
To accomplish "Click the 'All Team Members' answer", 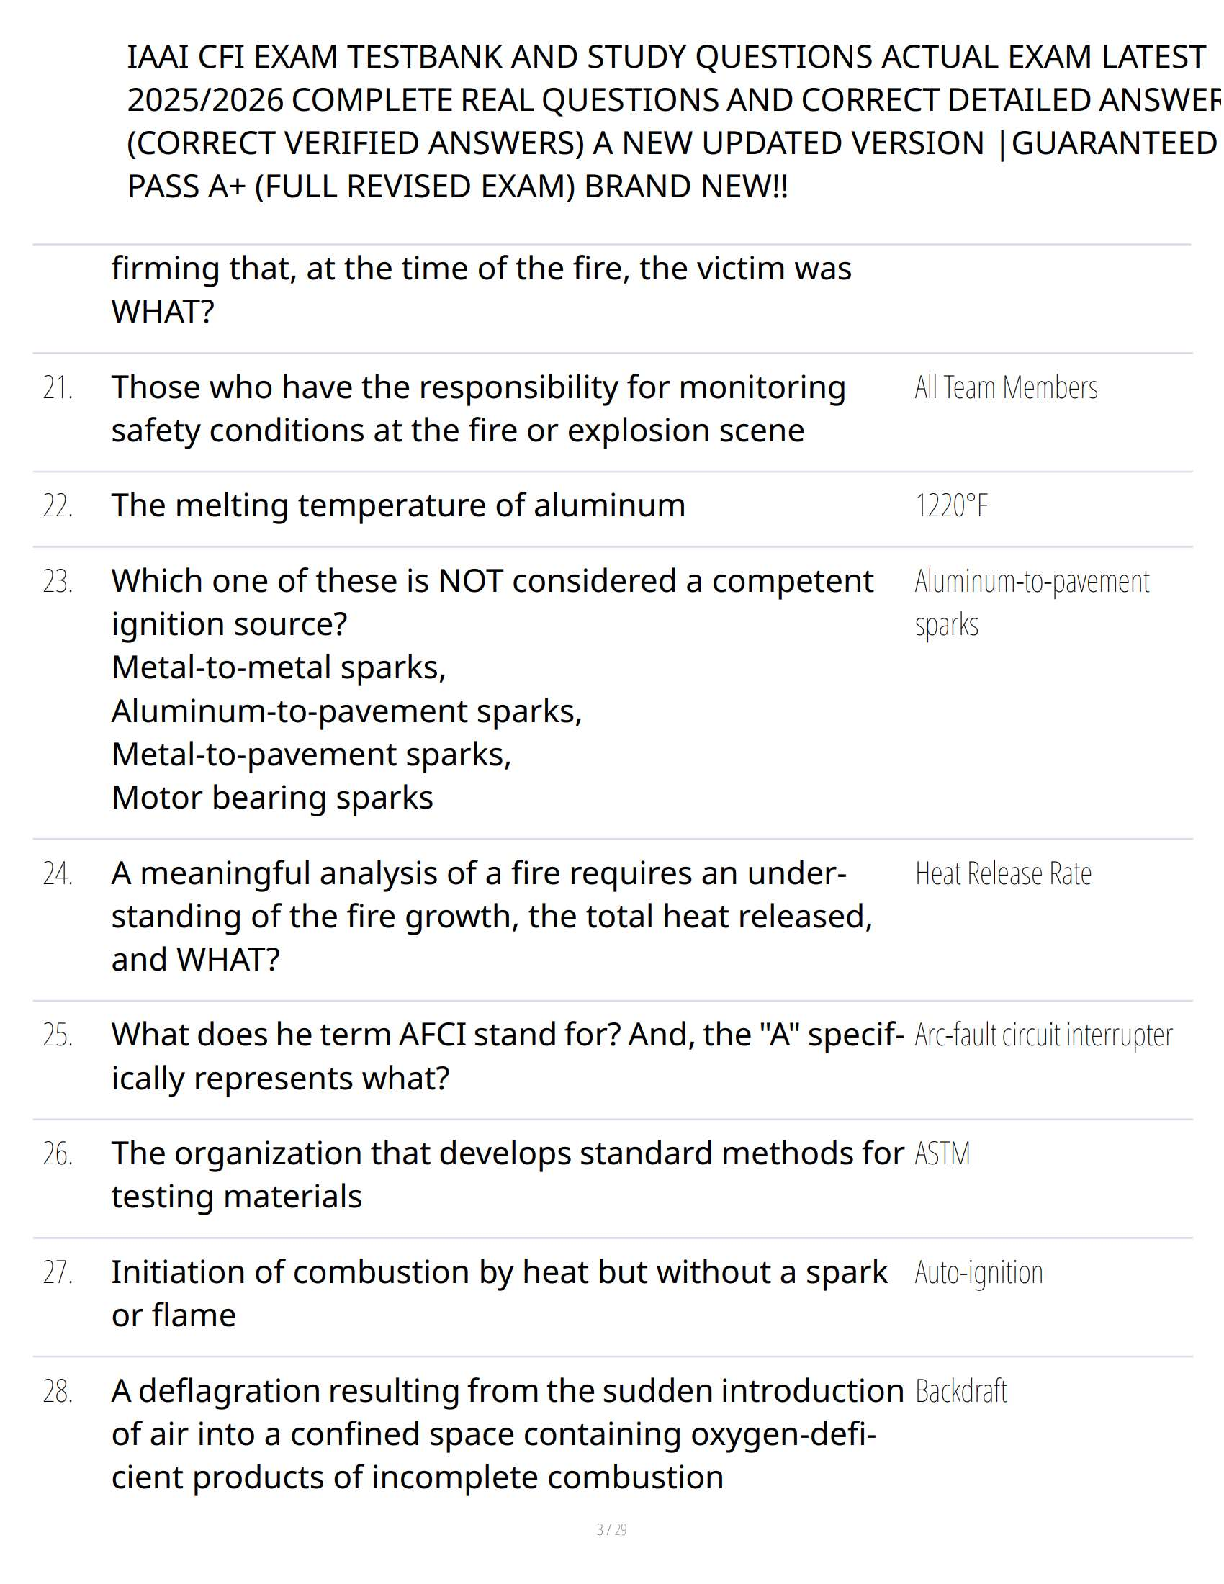I will [1006, 388].
